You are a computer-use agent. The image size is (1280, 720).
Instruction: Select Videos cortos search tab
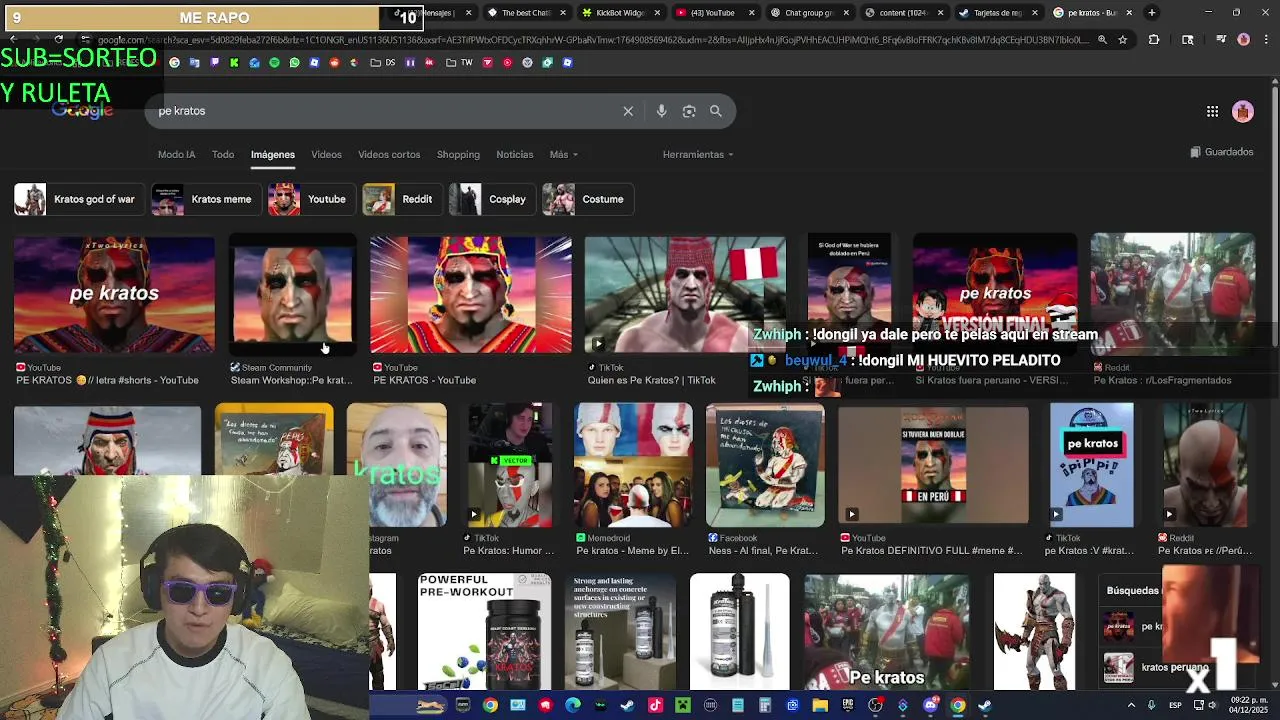(x=389, y=154)
